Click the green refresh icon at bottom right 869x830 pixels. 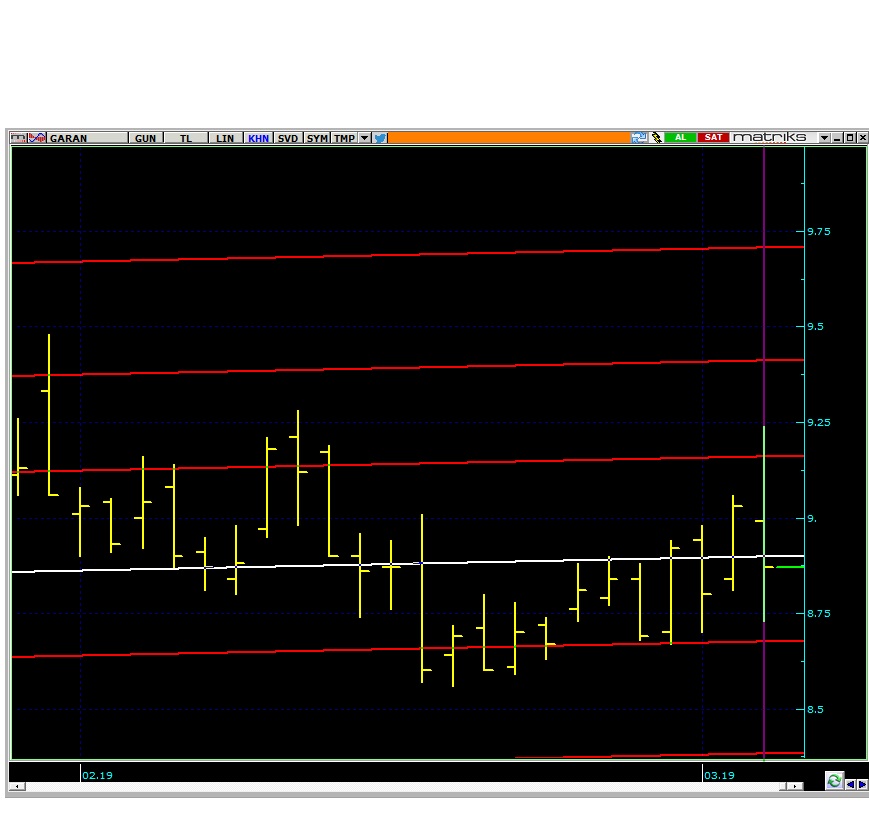(834, 781)
